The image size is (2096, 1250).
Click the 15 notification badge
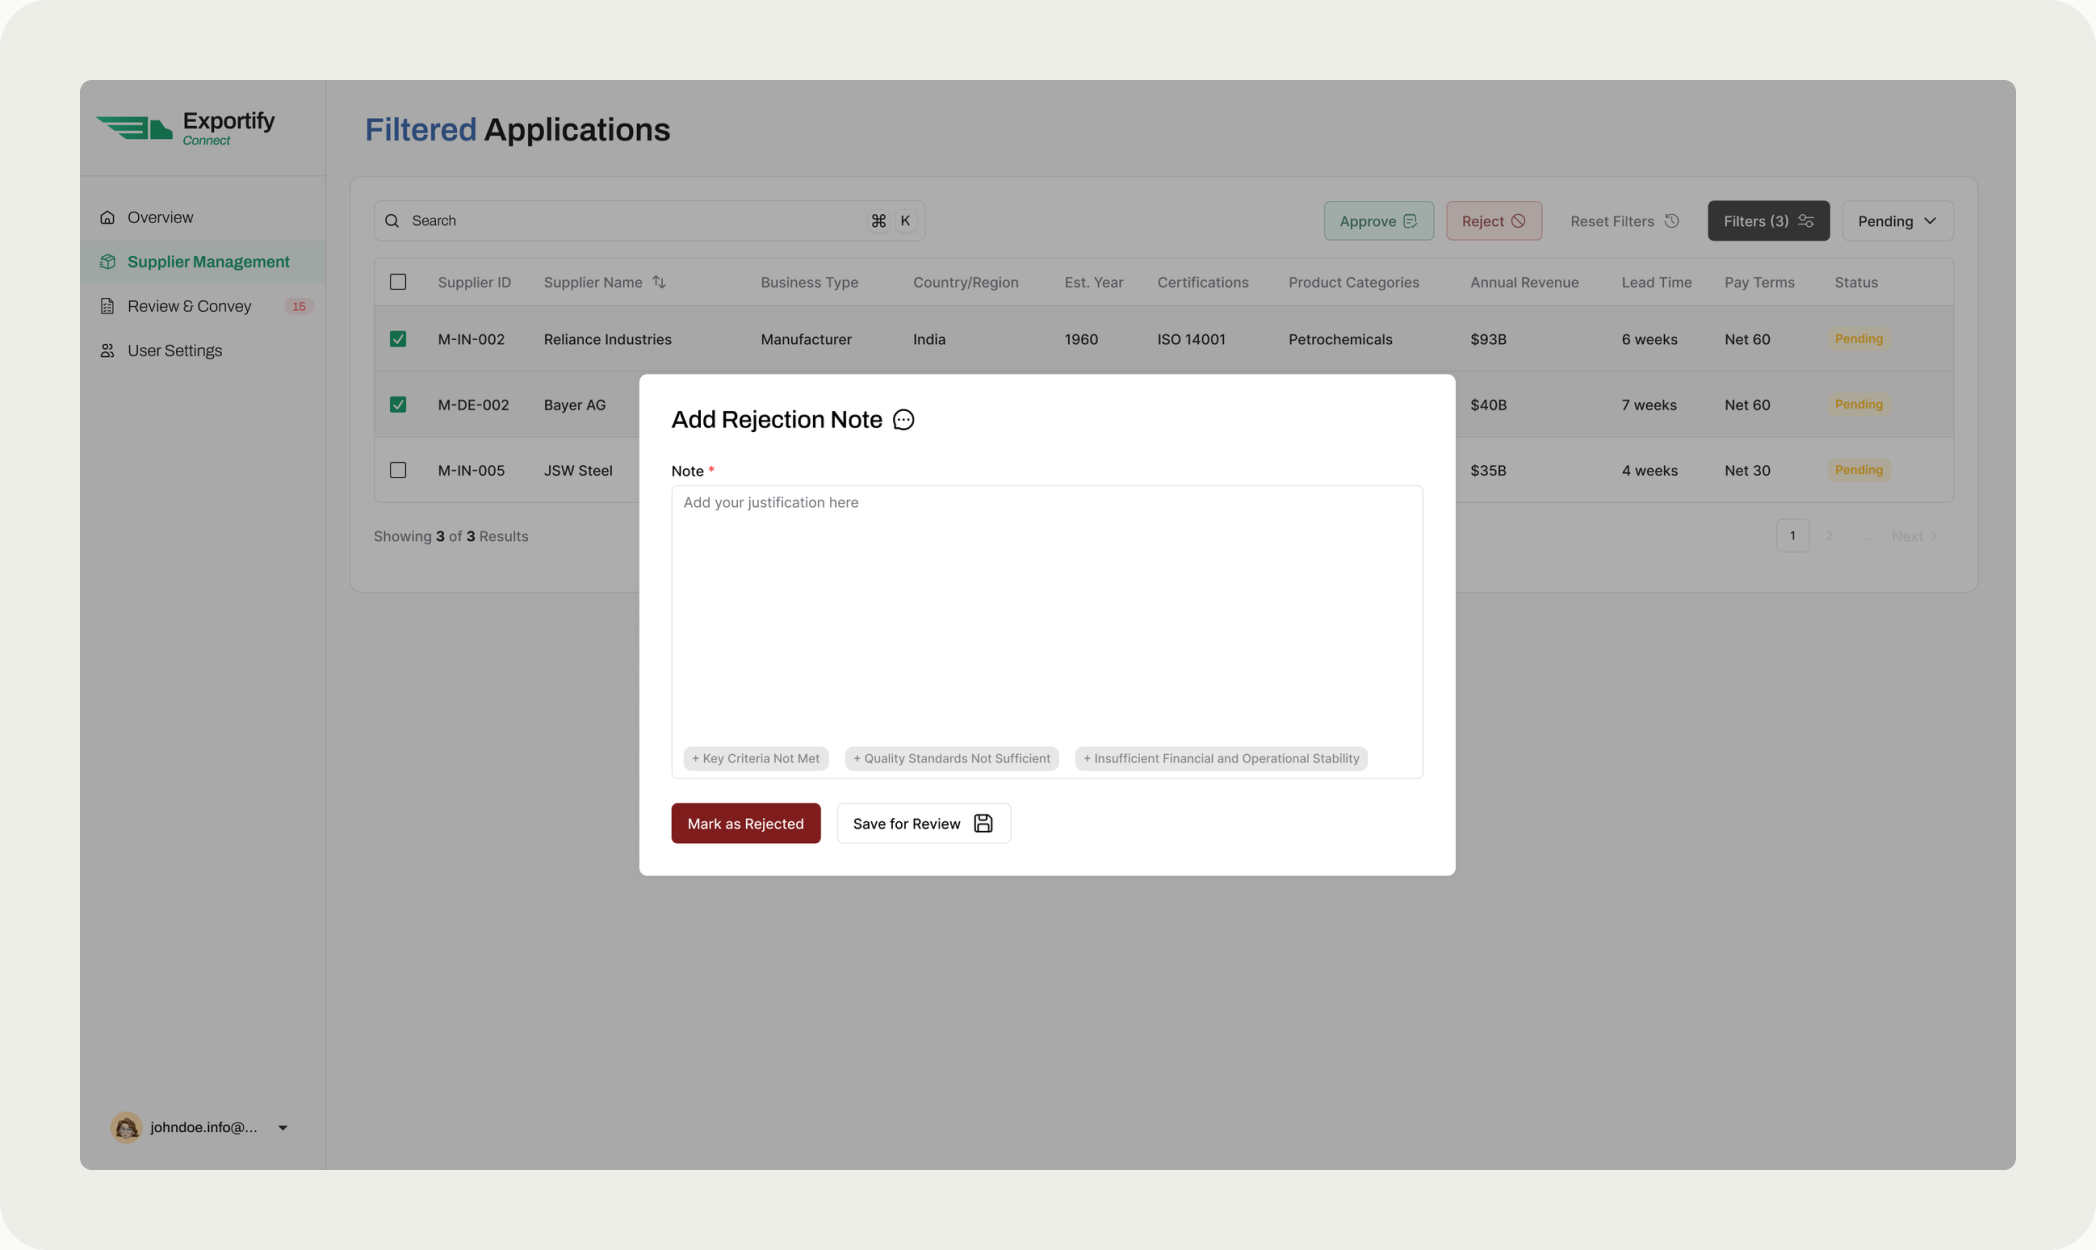[298, 306]
